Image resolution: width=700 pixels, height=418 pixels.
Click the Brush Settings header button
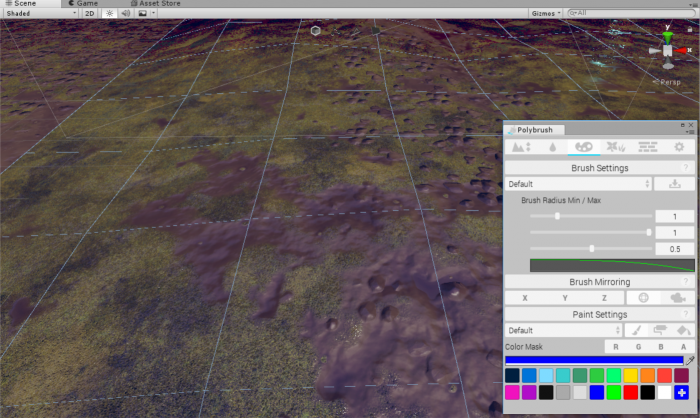599,168
